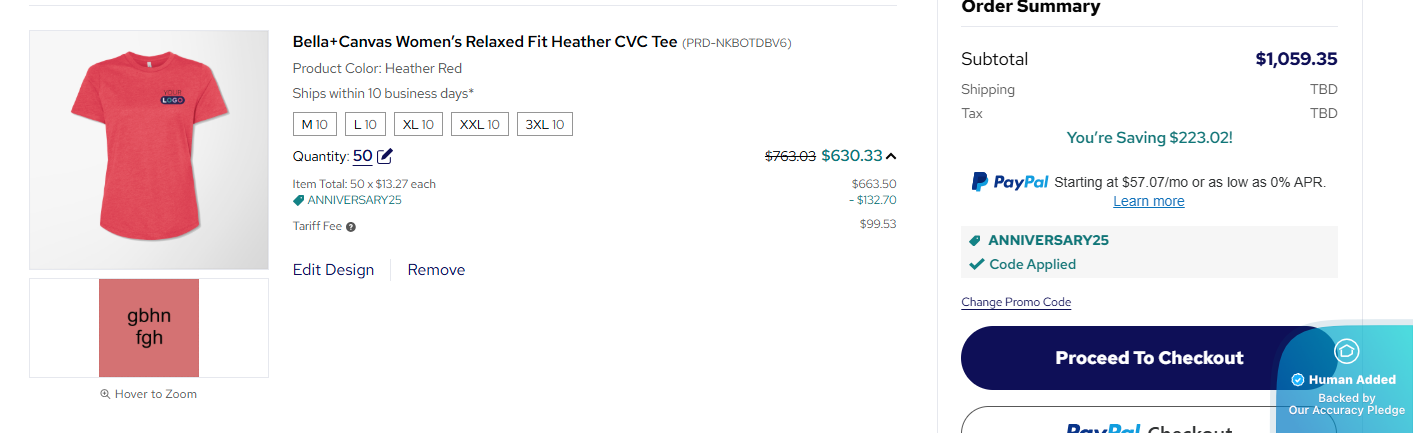The width and height of the screenshot is (1413, 433).
Task: Collapse the item price breakdown chevron
Action: [x=891, y=156]
